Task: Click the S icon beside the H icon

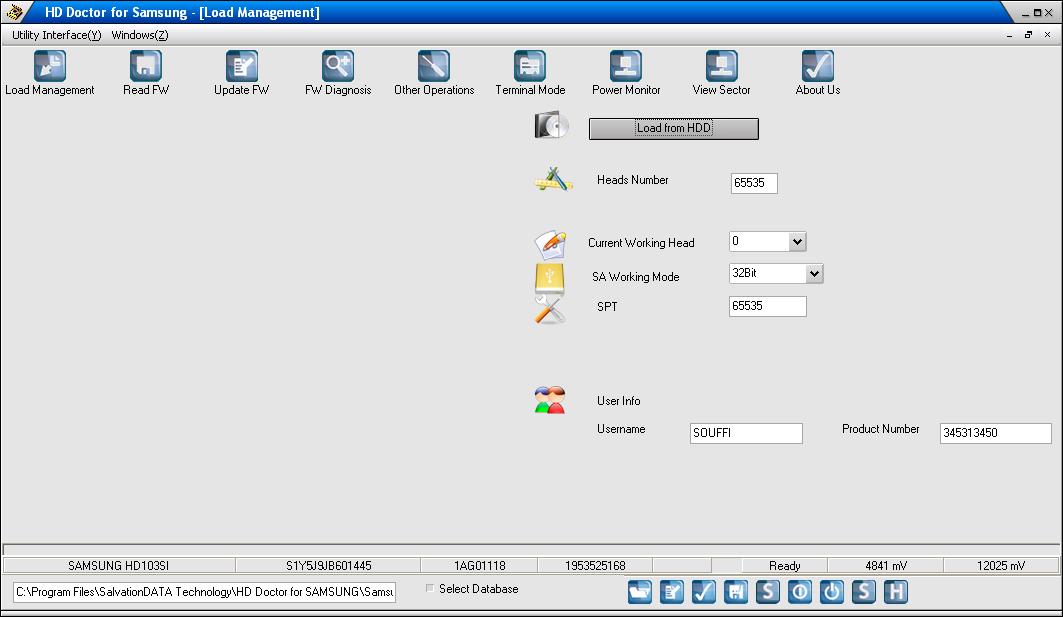Action: click(864, 592)
